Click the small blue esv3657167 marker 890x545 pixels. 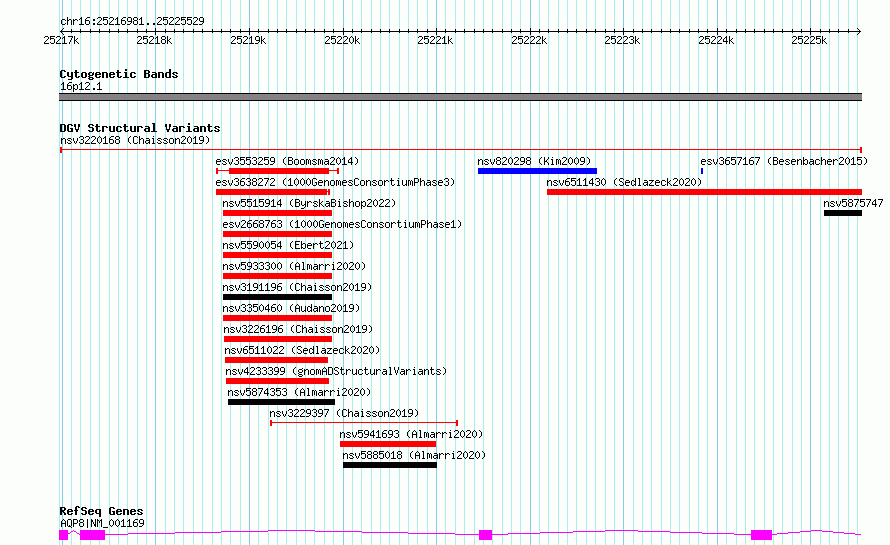[x=702, y=171]
